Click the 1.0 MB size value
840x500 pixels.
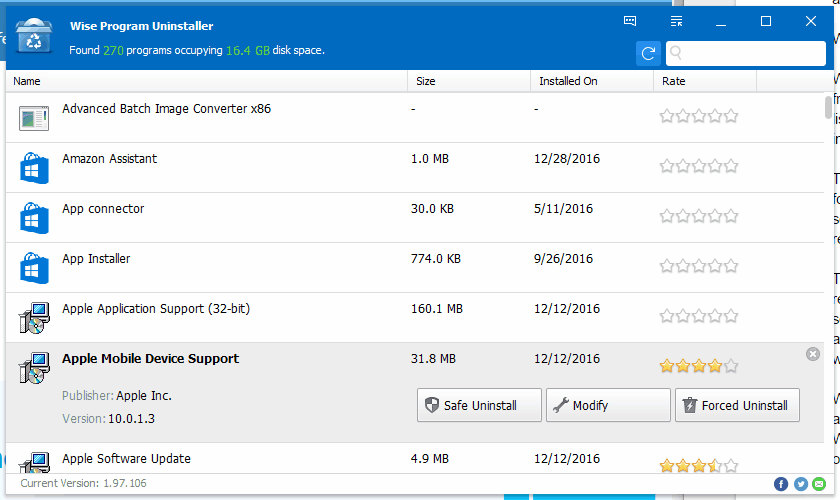[430, 159]
